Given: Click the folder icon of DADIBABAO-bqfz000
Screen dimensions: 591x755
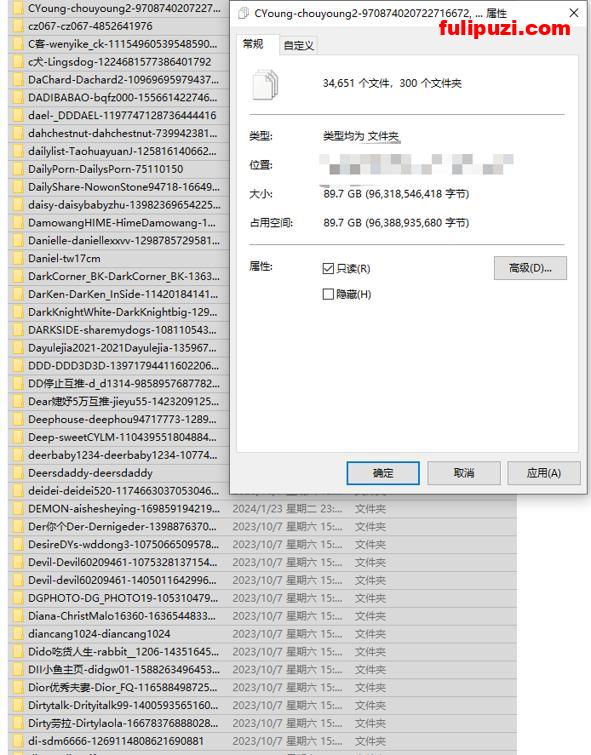Looking at the screenshot, I should [x=18, y=98].
